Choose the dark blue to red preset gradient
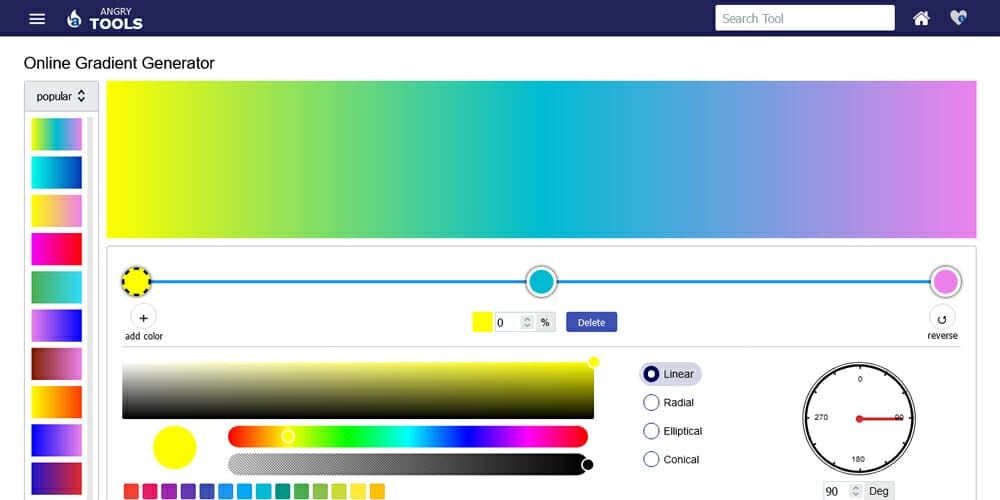 pyautogui.click(x=57, y=478)
